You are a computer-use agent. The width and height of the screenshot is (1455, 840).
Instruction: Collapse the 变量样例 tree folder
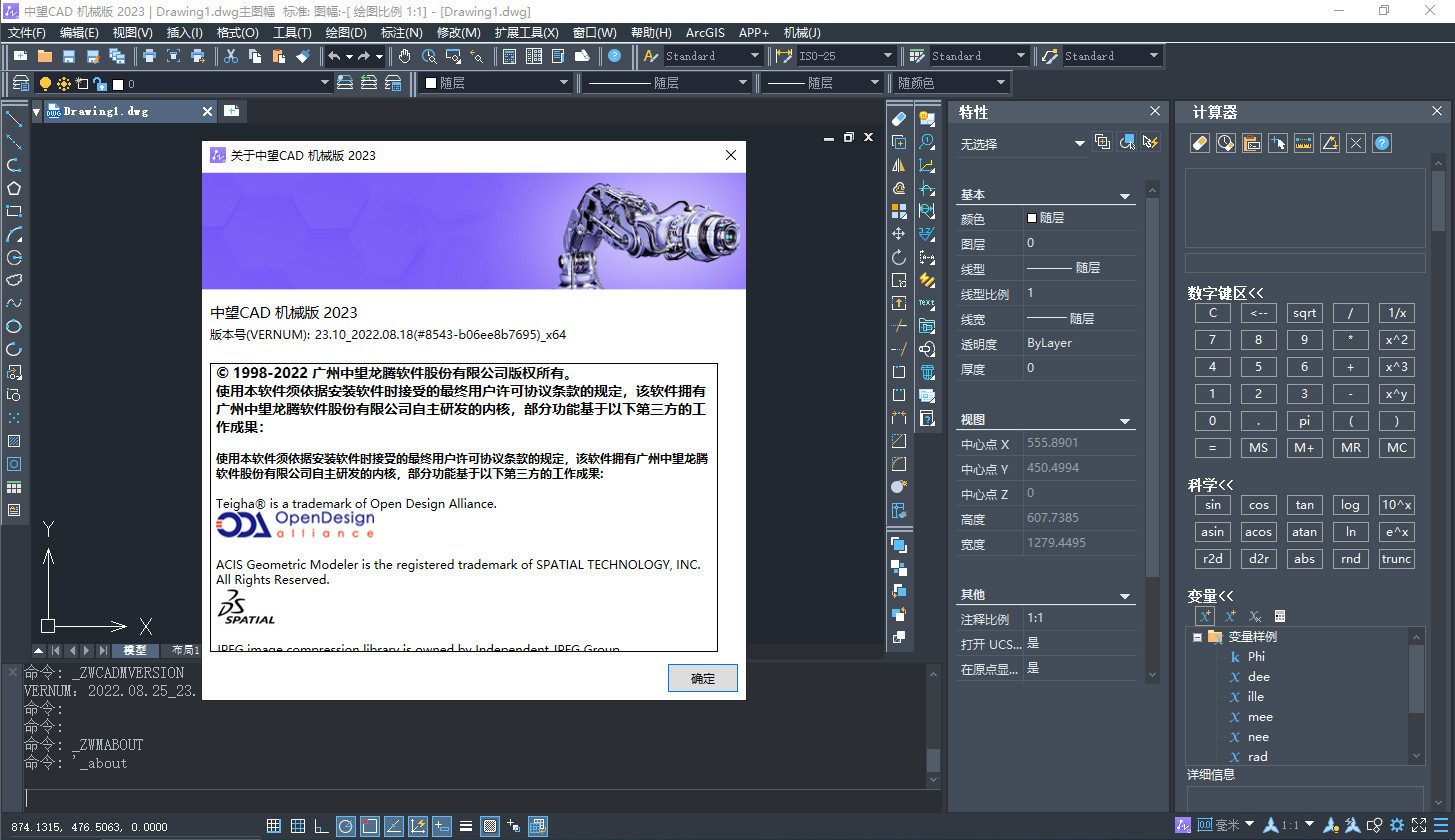[x=1196, y=637]
